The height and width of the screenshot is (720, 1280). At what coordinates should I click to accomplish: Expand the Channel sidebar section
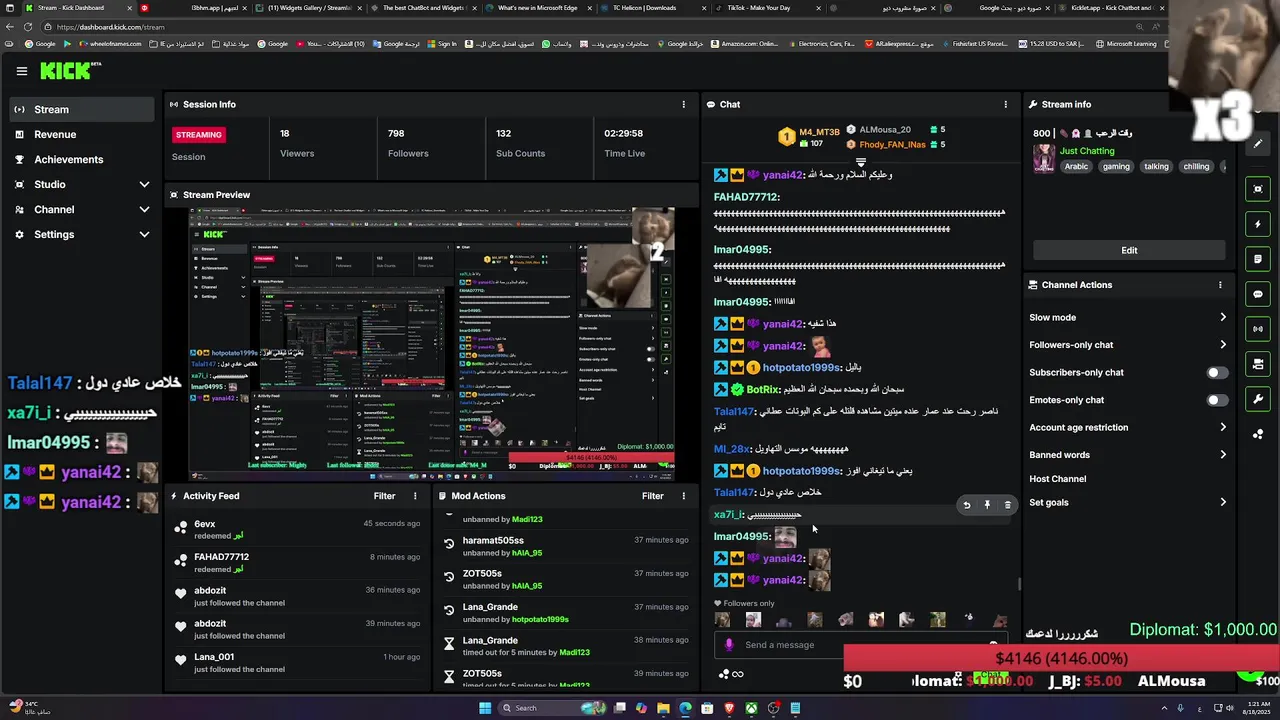(144, 210)
